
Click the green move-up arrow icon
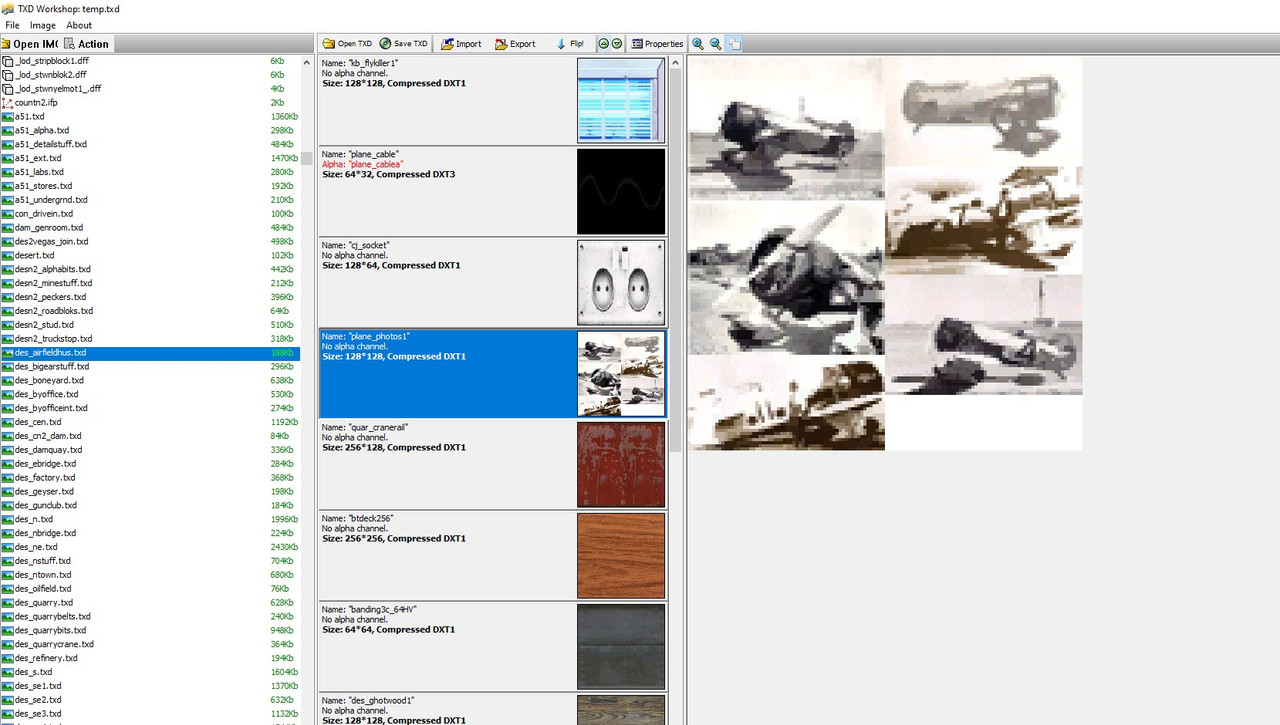(604, 44)
